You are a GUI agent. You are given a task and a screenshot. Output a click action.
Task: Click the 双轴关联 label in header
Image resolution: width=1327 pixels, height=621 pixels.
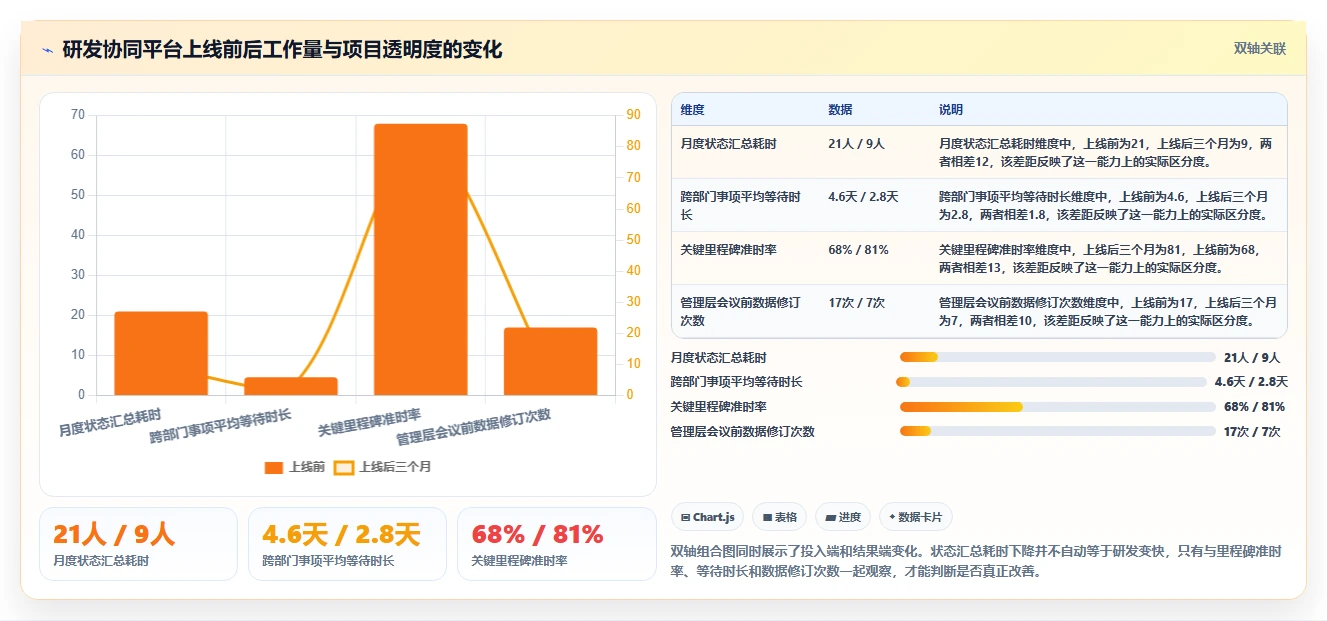pos(1259,49)
